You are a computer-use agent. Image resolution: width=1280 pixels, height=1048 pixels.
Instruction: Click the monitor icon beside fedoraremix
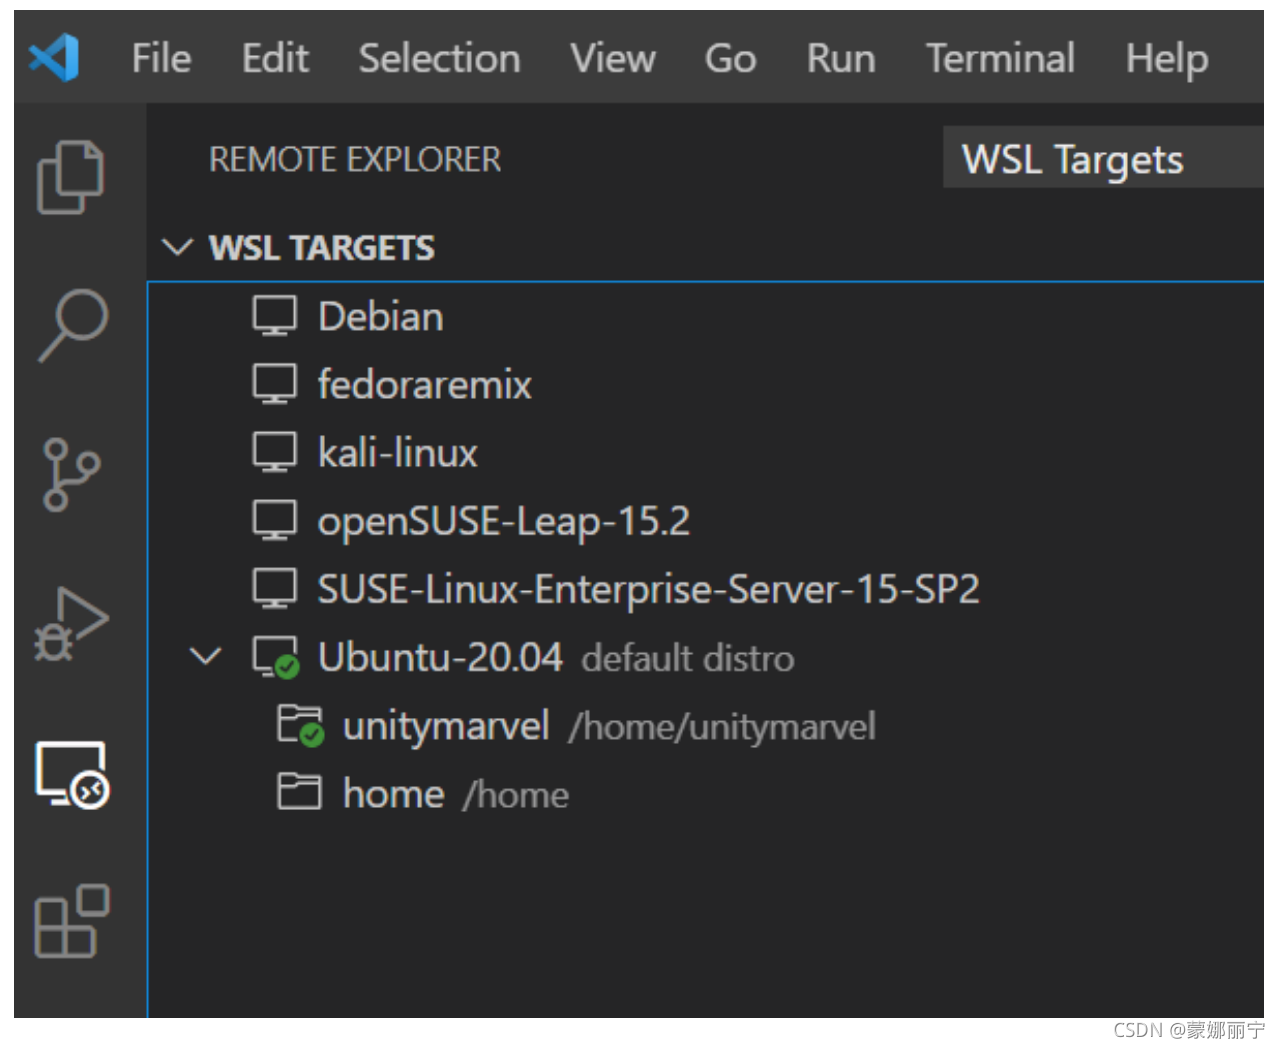point(274,384)
